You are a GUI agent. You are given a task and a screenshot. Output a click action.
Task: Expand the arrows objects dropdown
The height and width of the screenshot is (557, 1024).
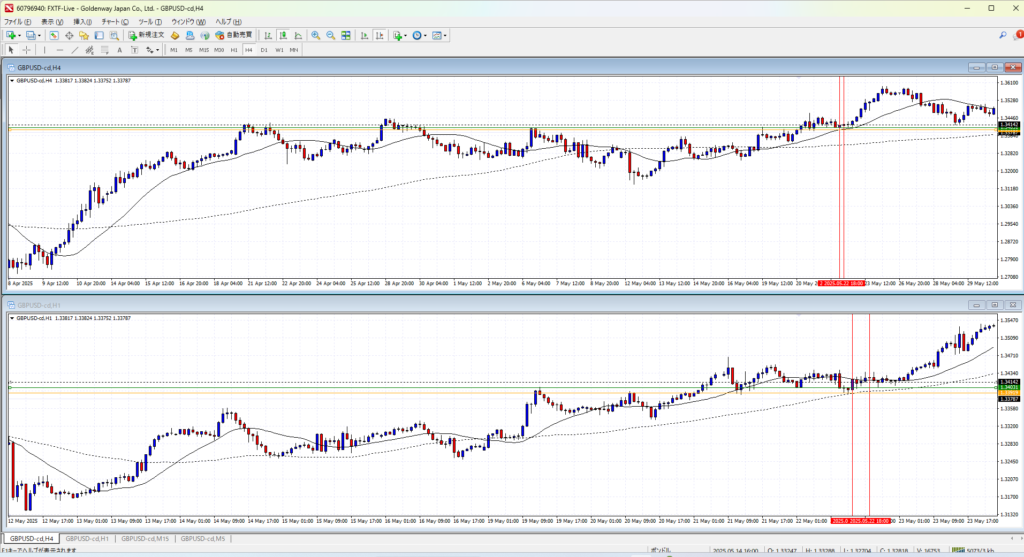[155, 49]
